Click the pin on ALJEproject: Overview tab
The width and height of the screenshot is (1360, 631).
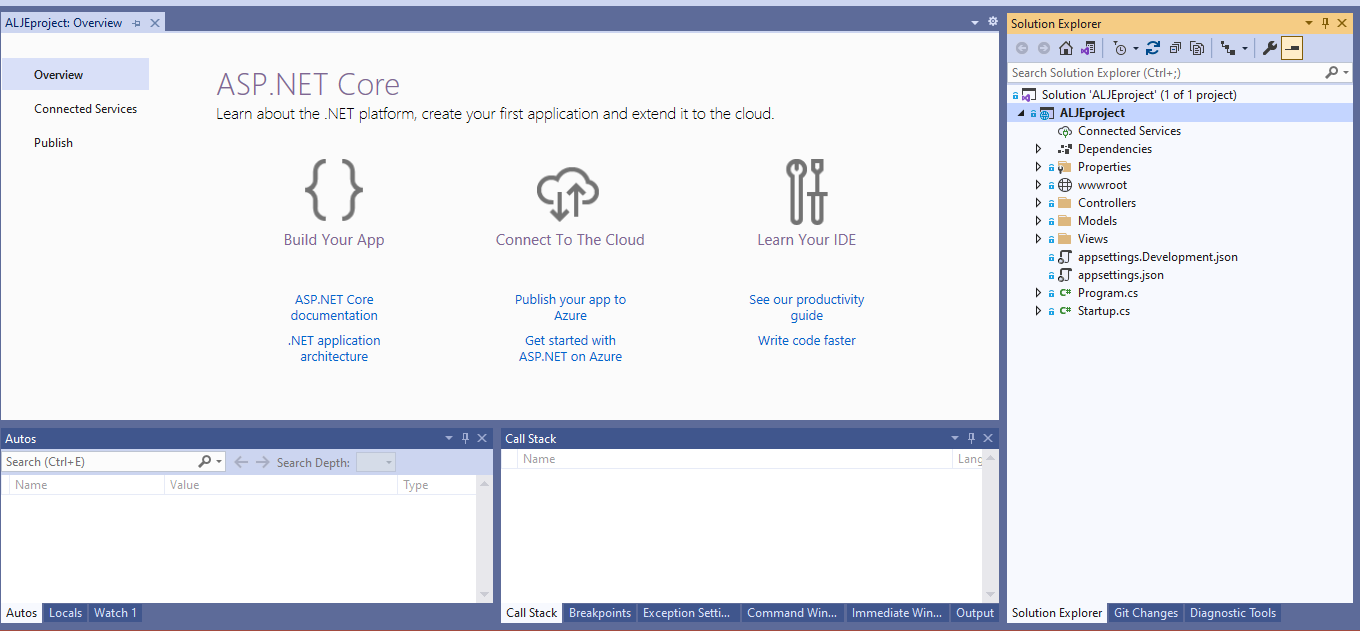(x=136, y=23)
